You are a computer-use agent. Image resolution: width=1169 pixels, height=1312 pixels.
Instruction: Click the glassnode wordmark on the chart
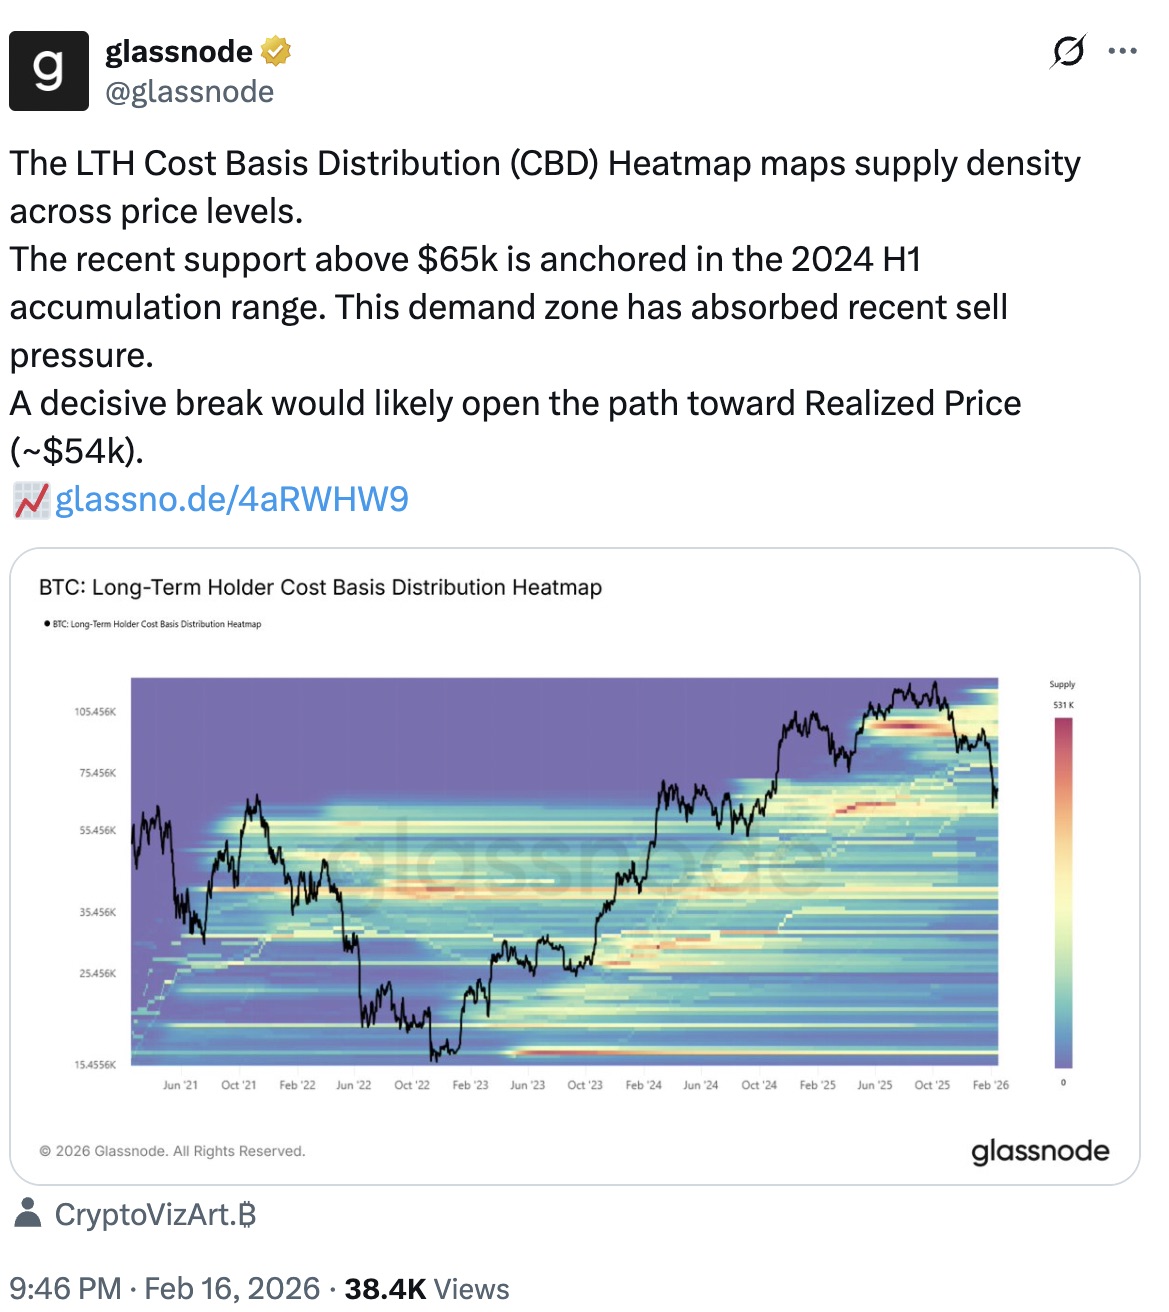(x=1041, y=1151)
